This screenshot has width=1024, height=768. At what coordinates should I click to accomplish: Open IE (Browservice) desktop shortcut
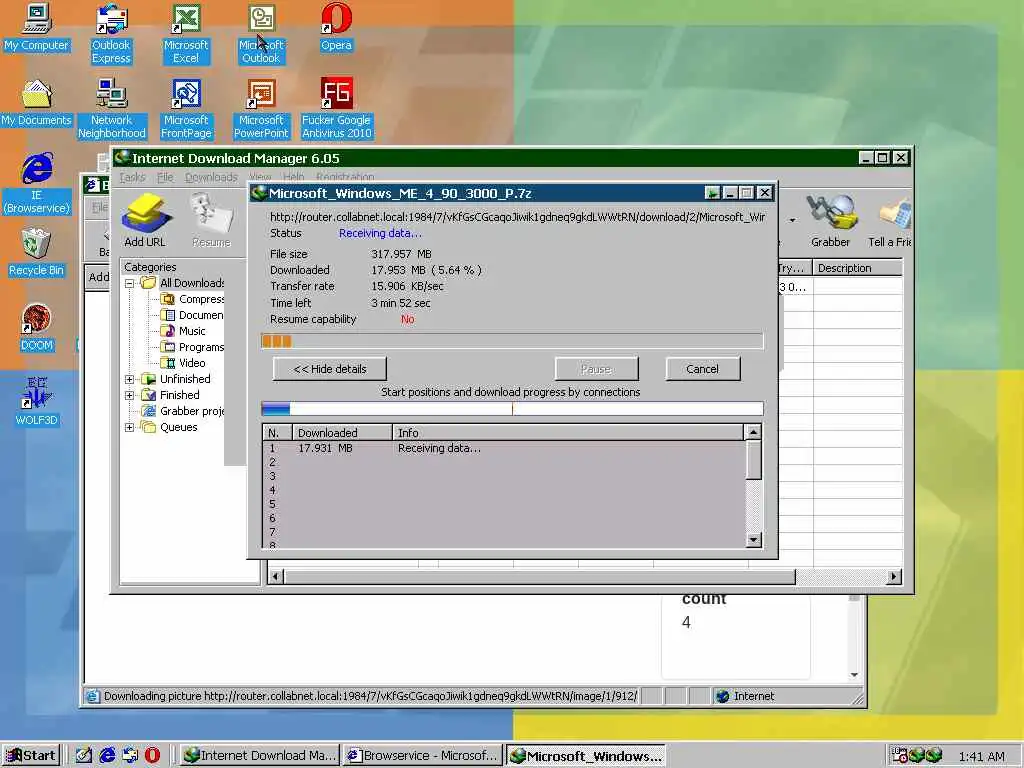37,184
